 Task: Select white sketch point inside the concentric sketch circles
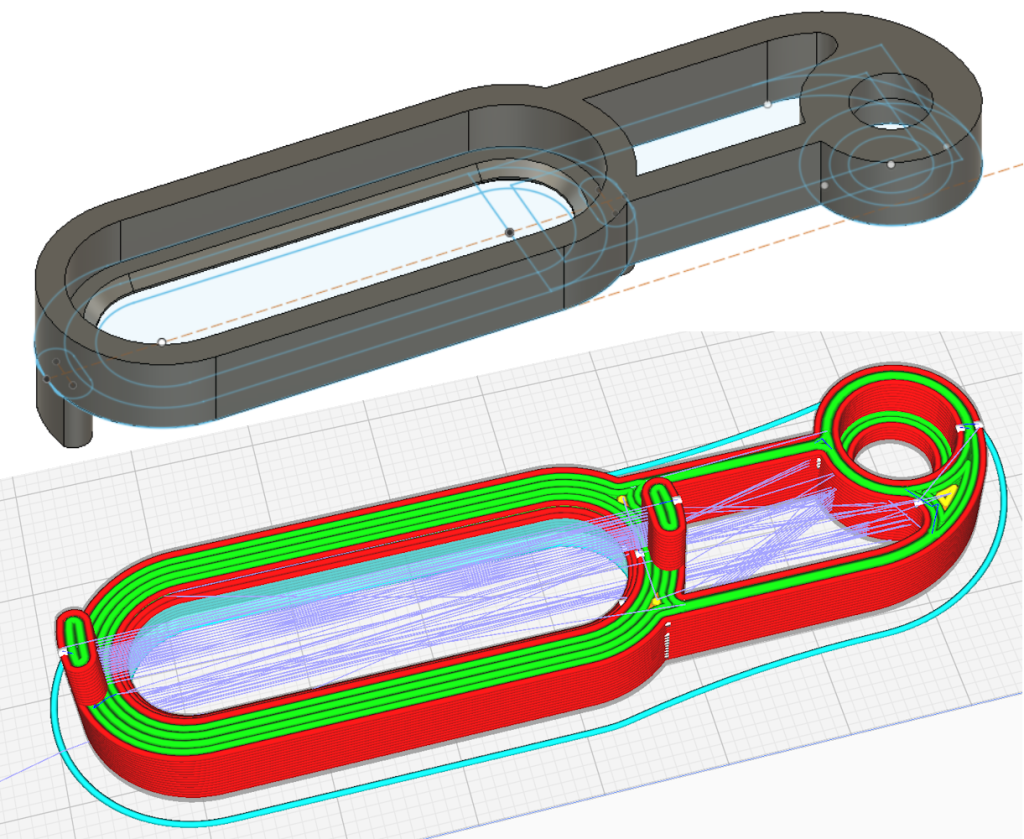pos(890,164)
